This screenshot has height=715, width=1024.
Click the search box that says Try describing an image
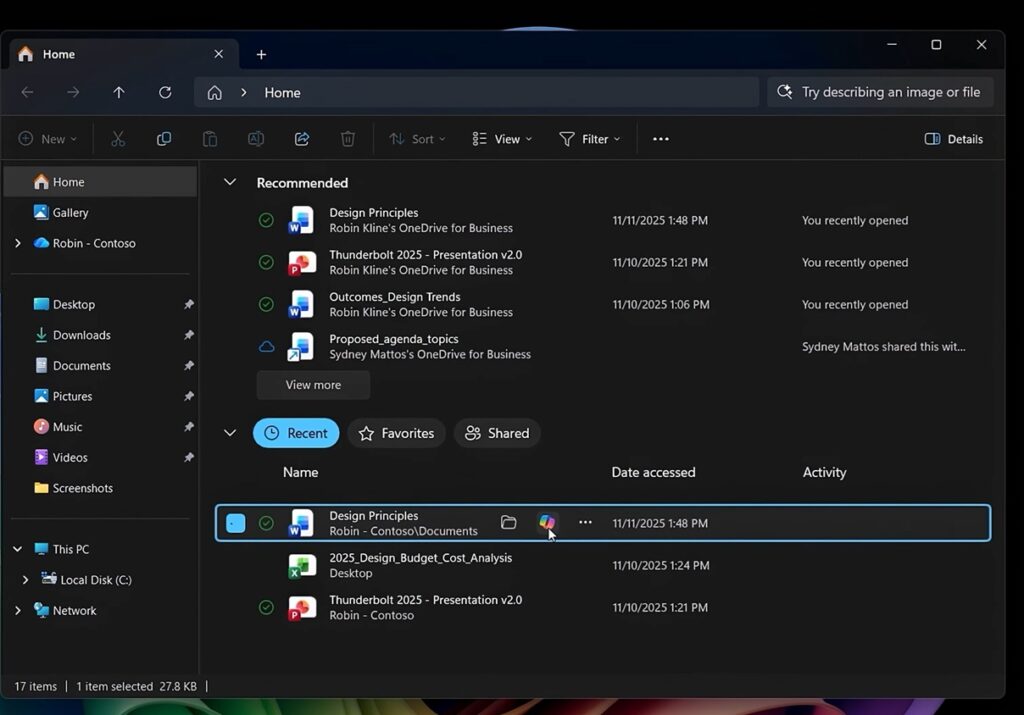tap(880, 91)
